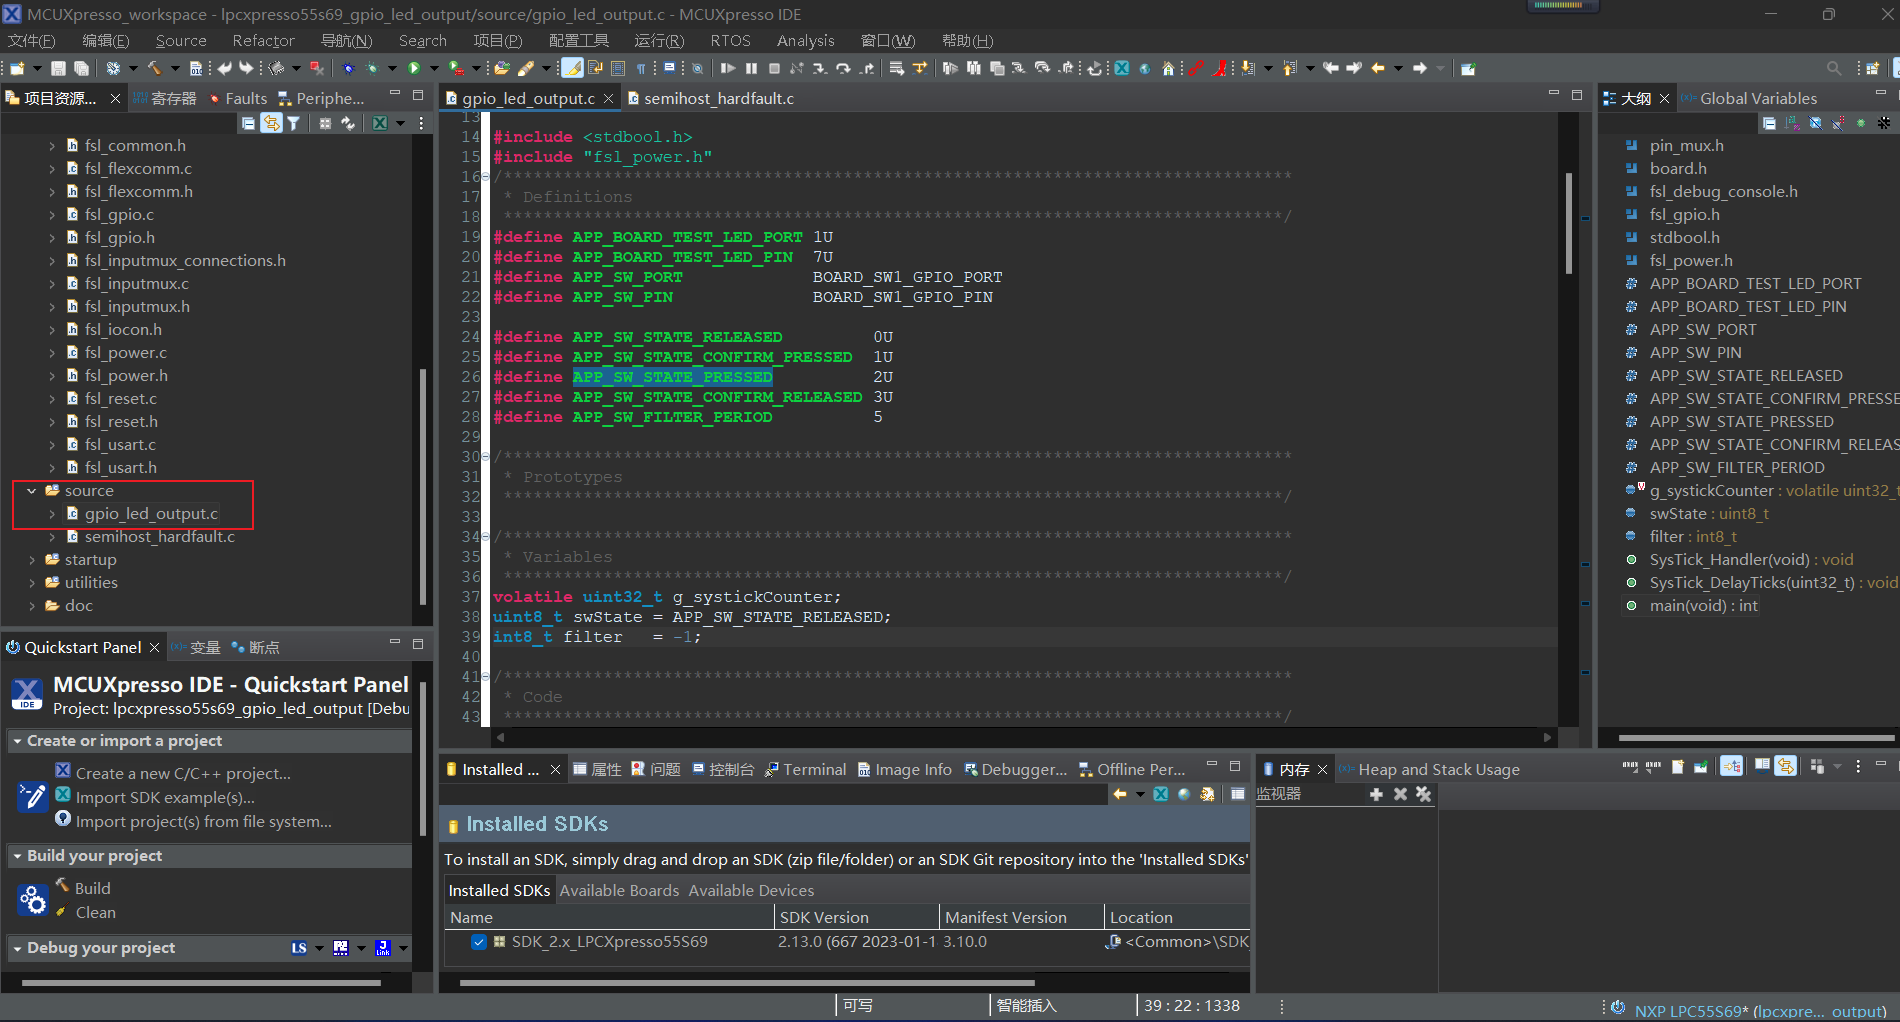
Task: Click Import project(s) from file system link
Action: point(204,821)
